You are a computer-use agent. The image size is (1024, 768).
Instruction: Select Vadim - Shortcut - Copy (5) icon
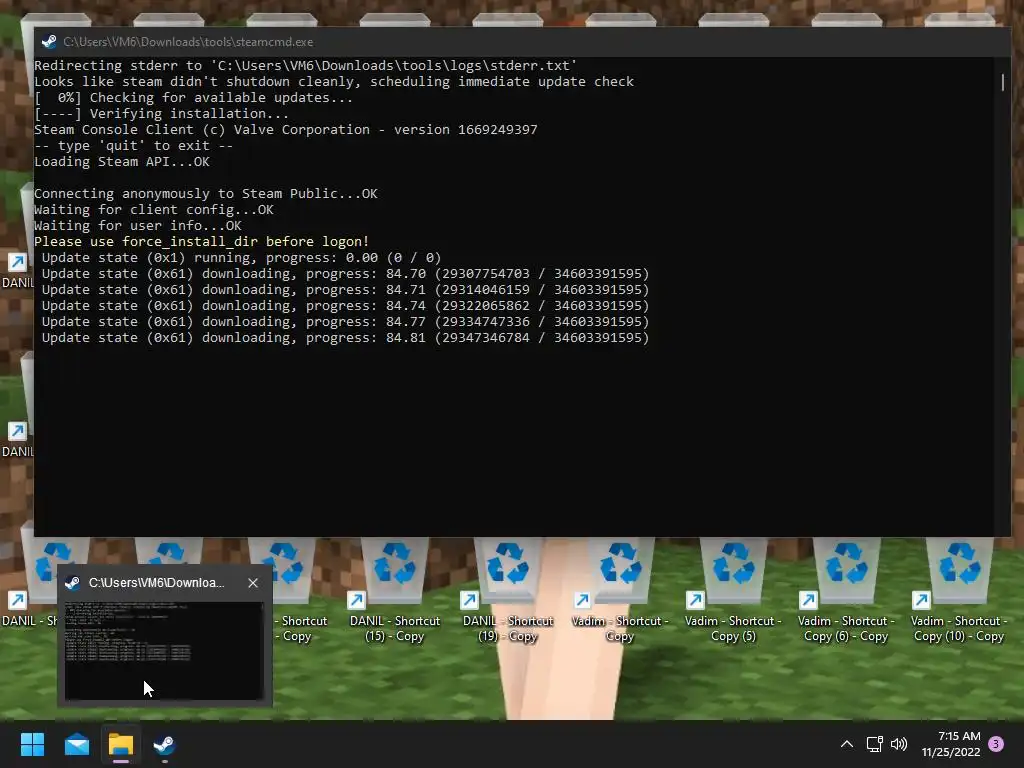[x=733, y=592]
